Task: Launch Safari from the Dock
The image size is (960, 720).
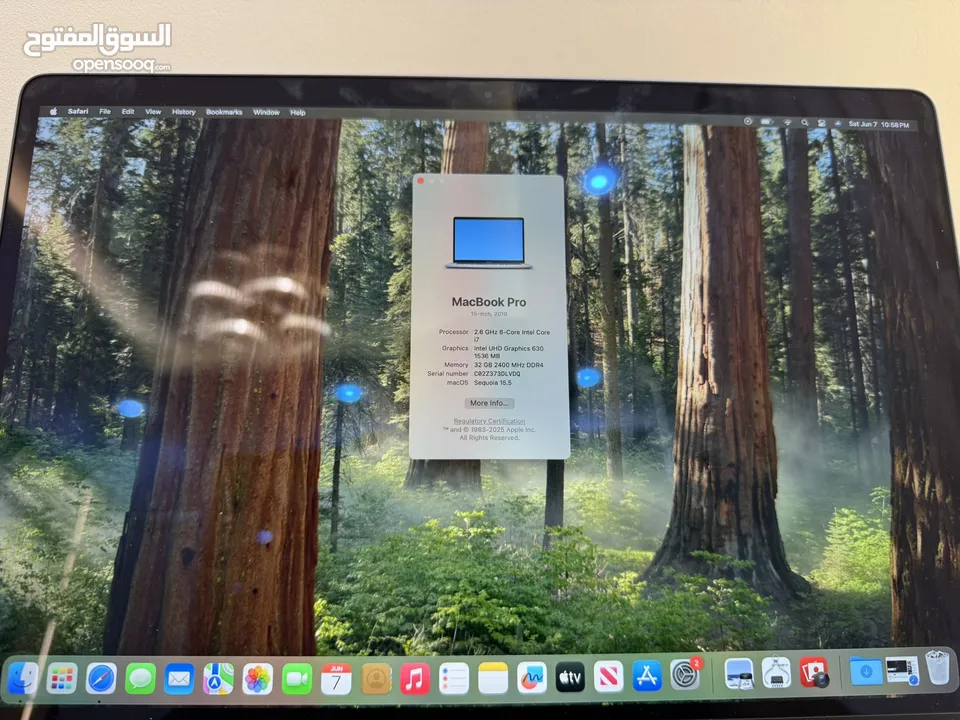Action: (101, 678)
